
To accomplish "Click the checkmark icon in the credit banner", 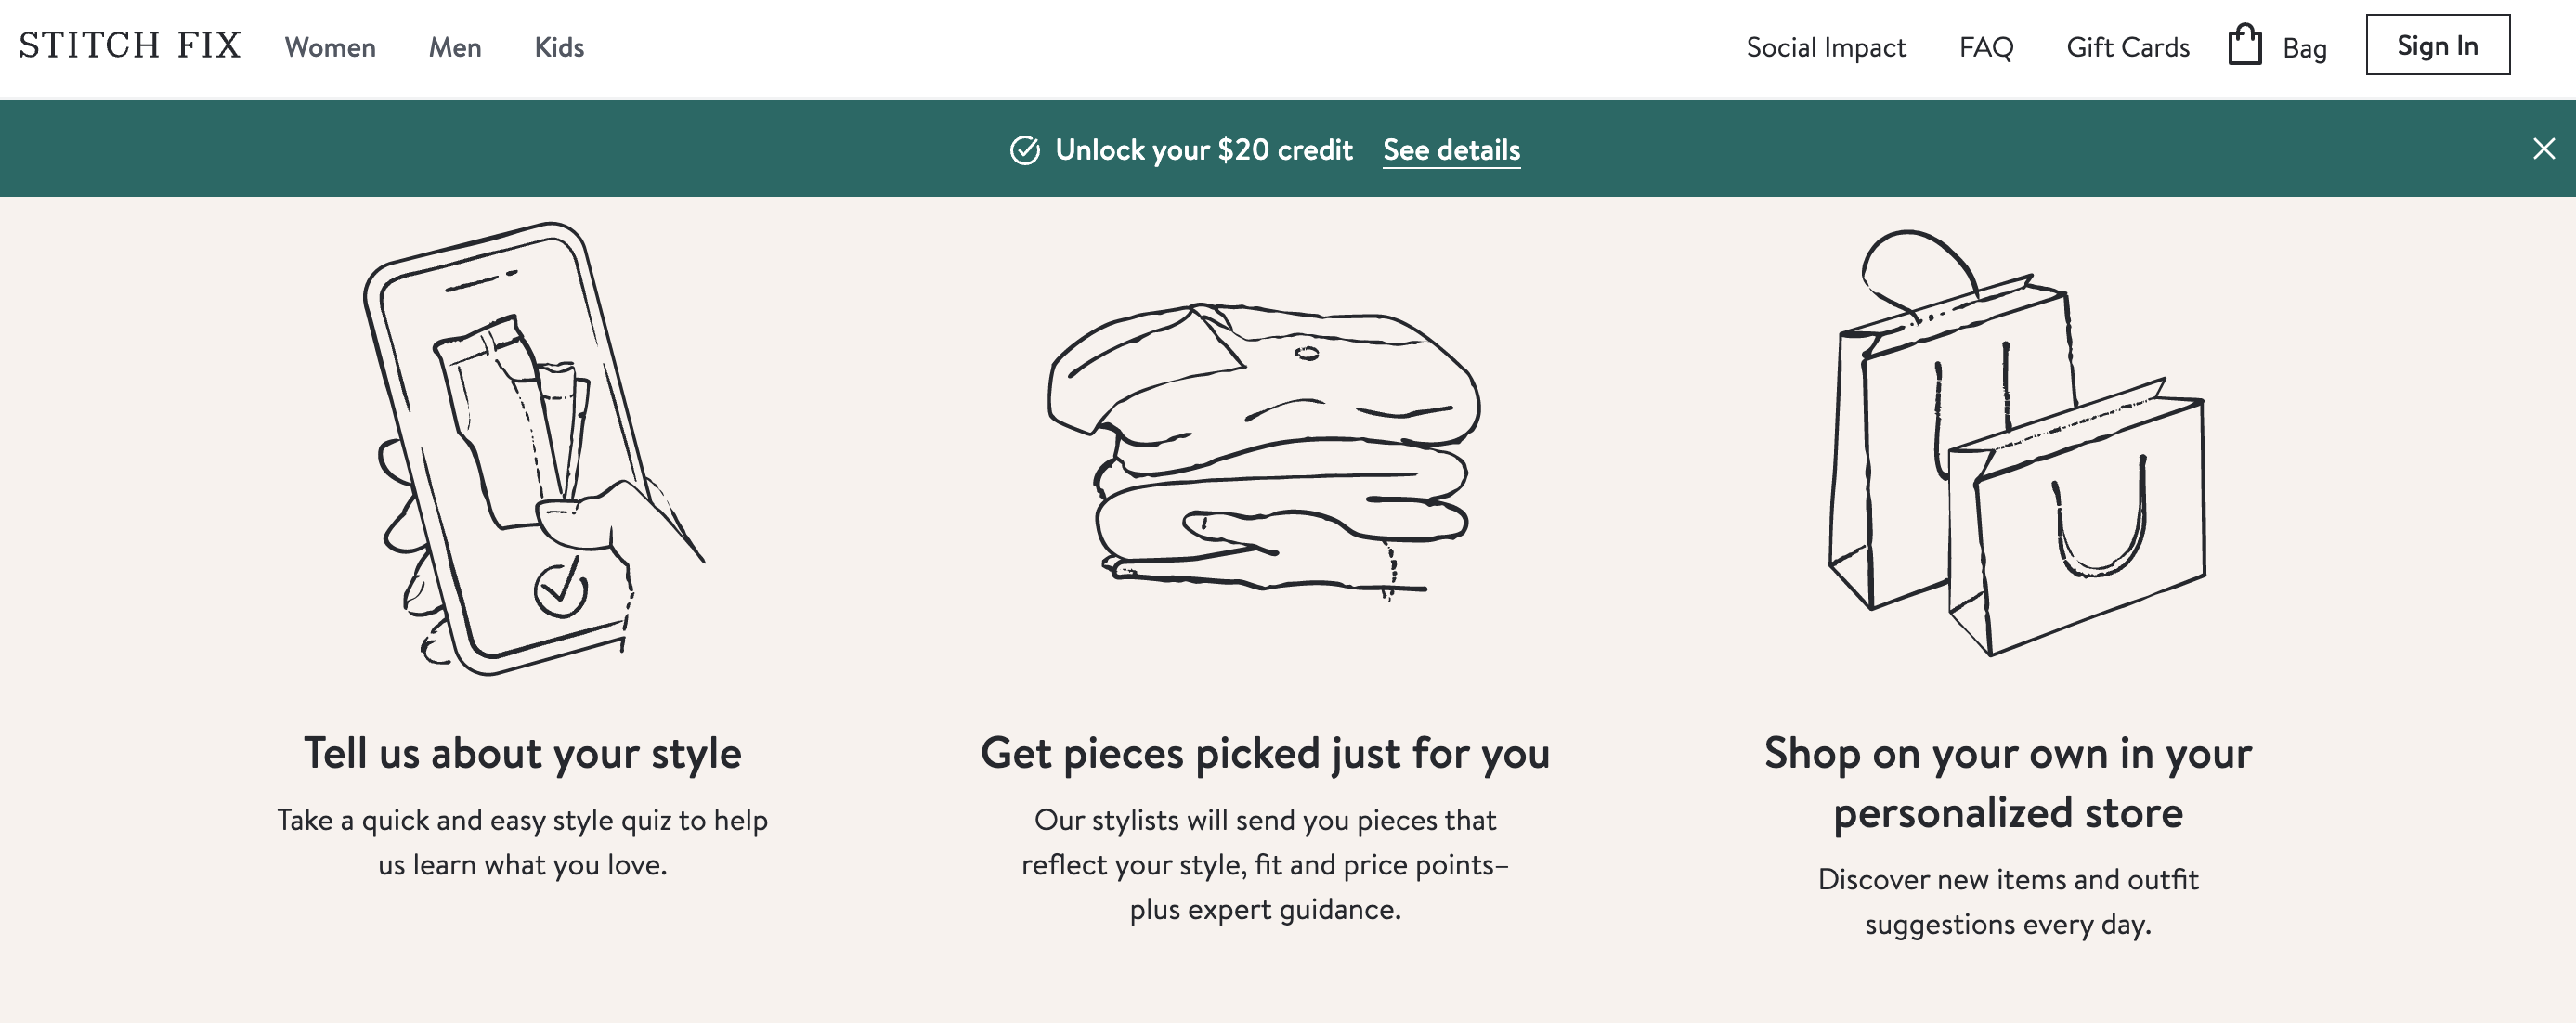I will pos(1025,149).
